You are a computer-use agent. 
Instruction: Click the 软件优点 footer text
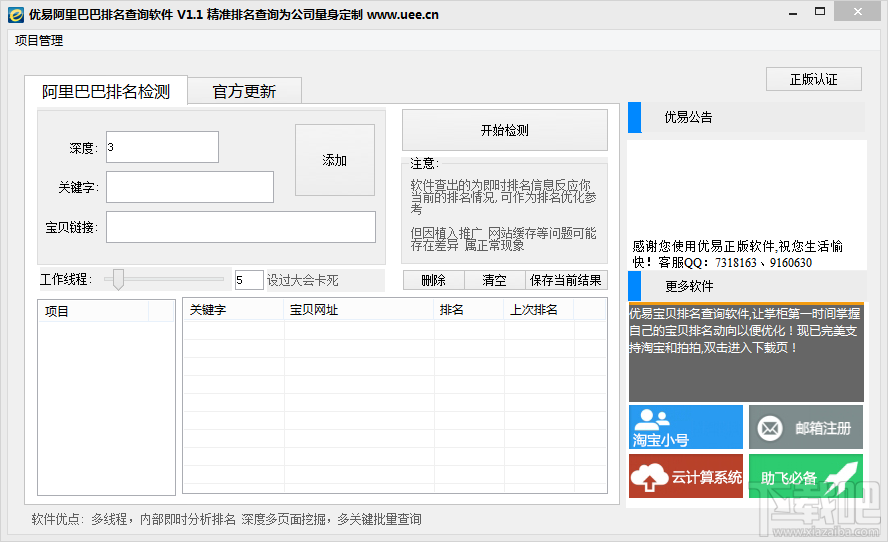227,519
